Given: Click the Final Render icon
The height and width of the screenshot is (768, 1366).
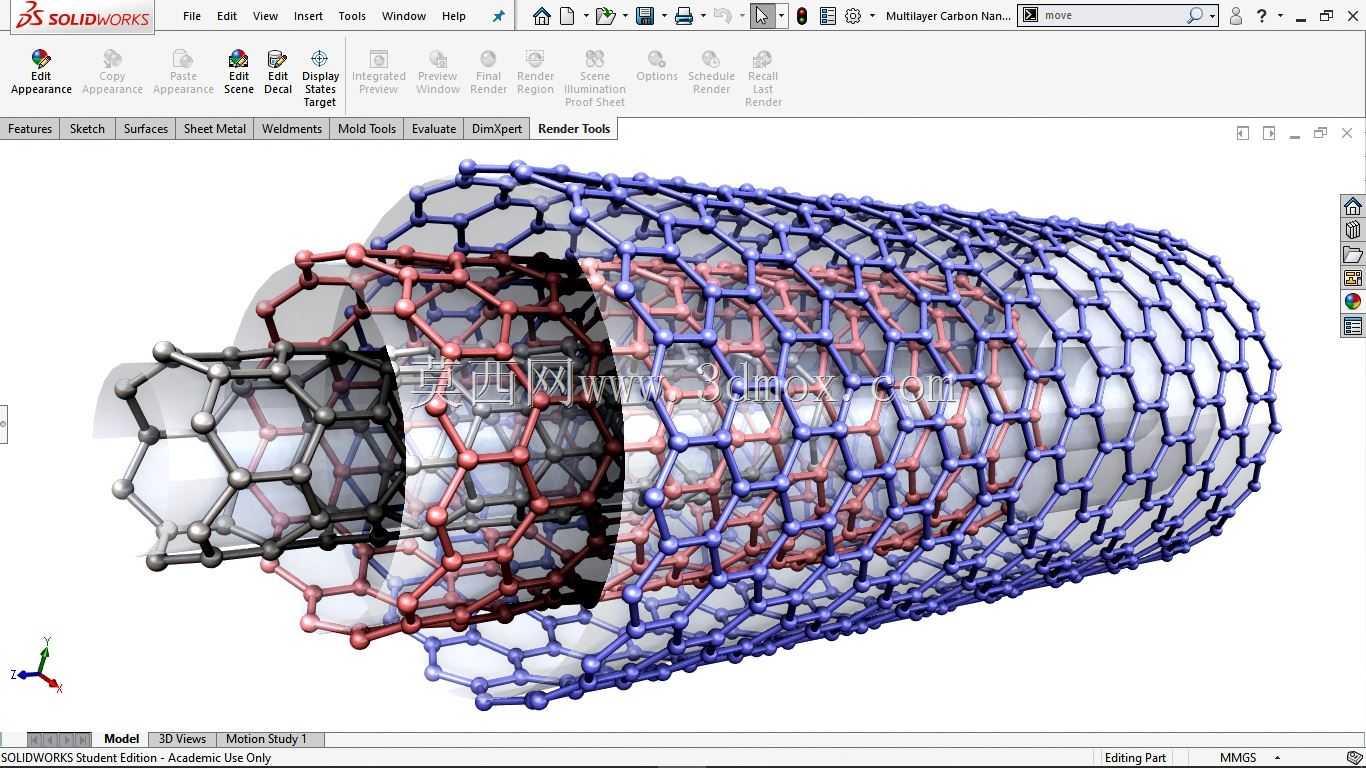Looking at the screenshot, I should [x=488, y=59].
